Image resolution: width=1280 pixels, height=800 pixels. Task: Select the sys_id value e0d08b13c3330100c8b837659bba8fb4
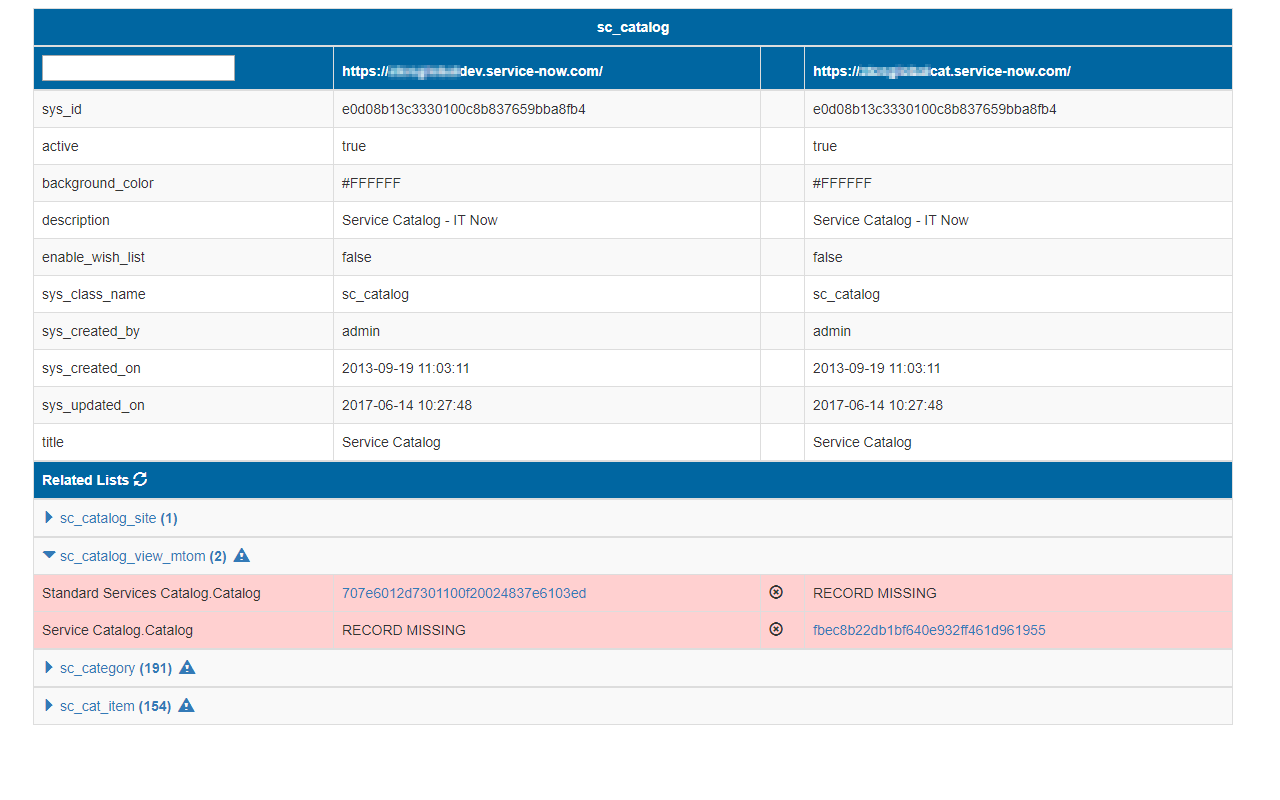pos(463,108)
